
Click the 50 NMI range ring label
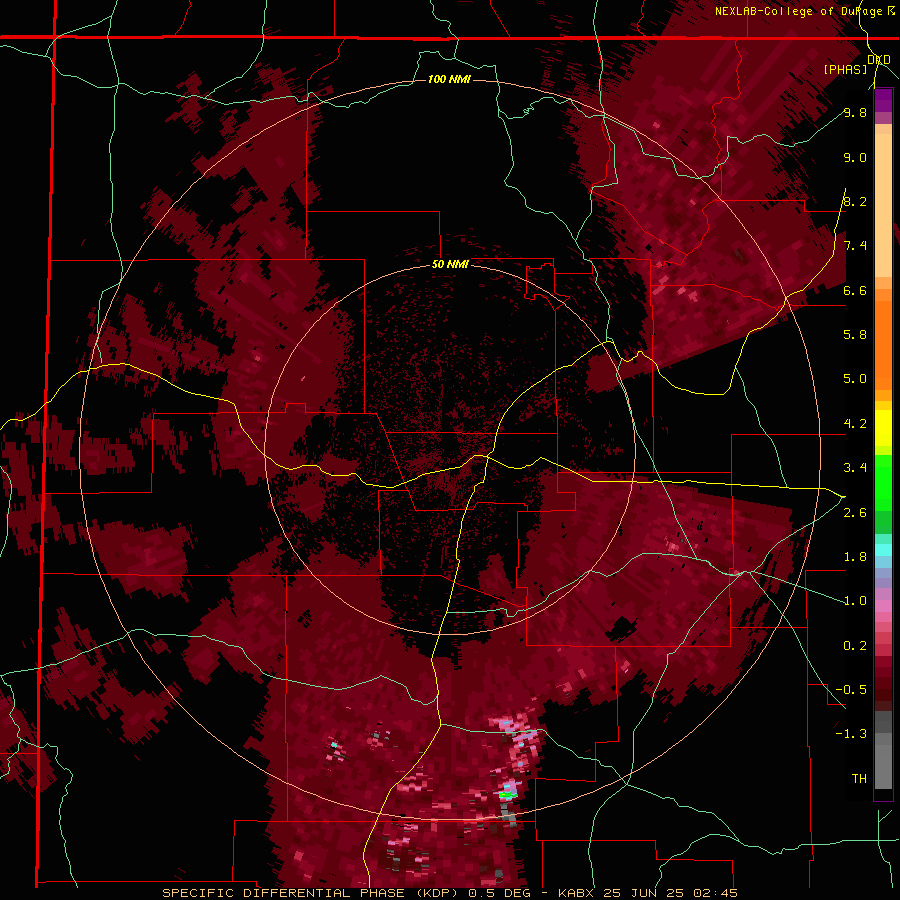tap(450, 265)
